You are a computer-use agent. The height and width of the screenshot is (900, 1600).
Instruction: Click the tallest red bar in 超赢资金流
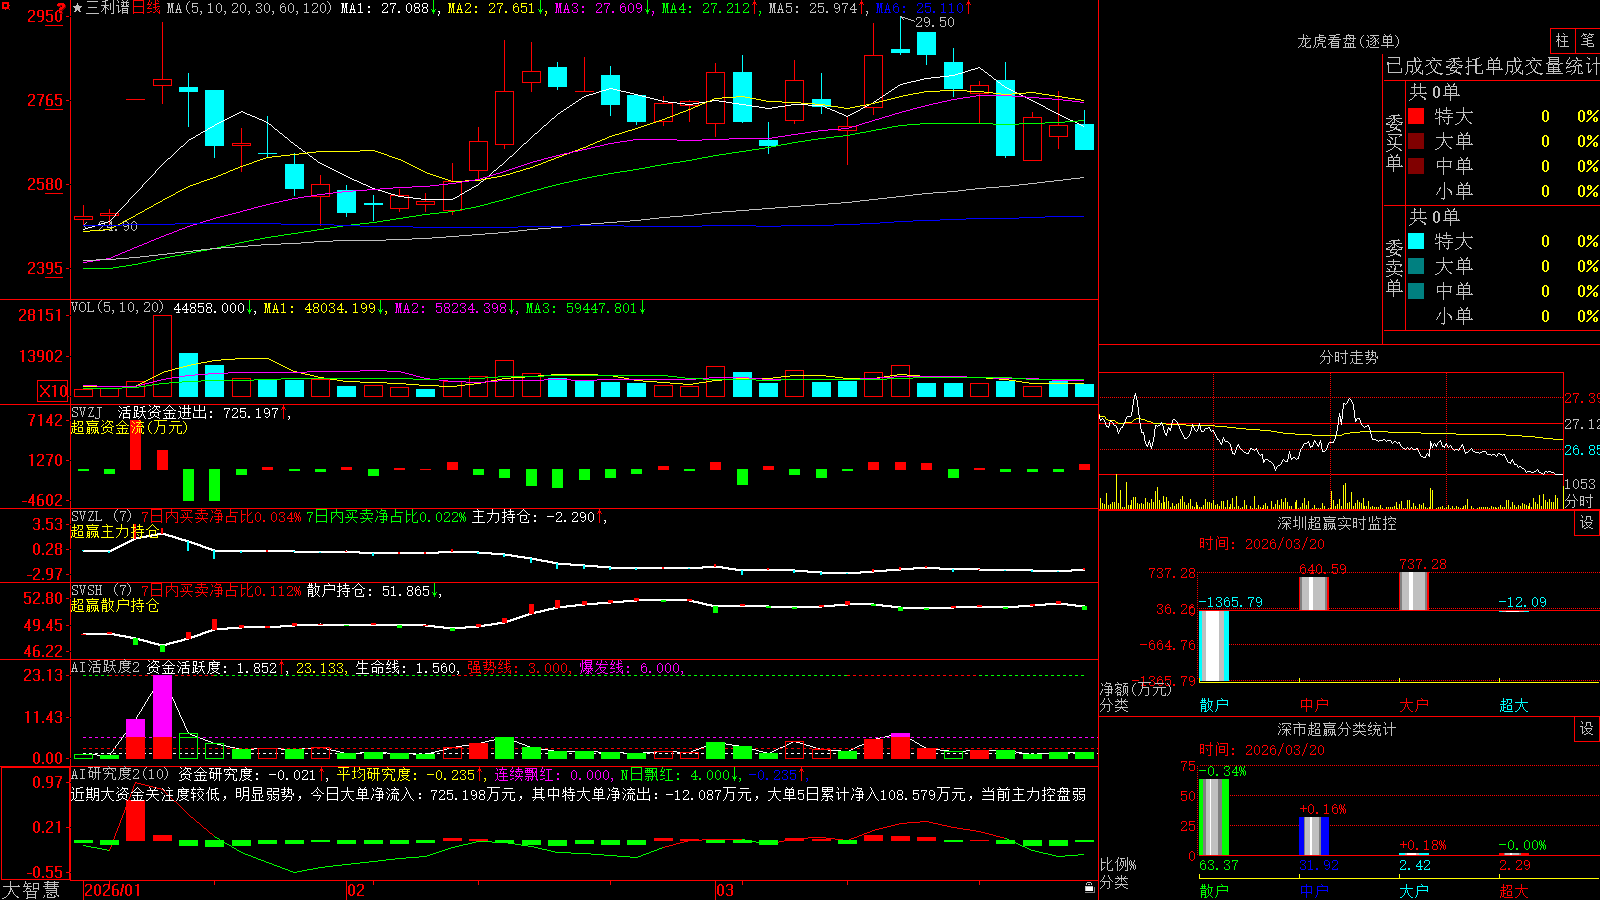(135, 444)
